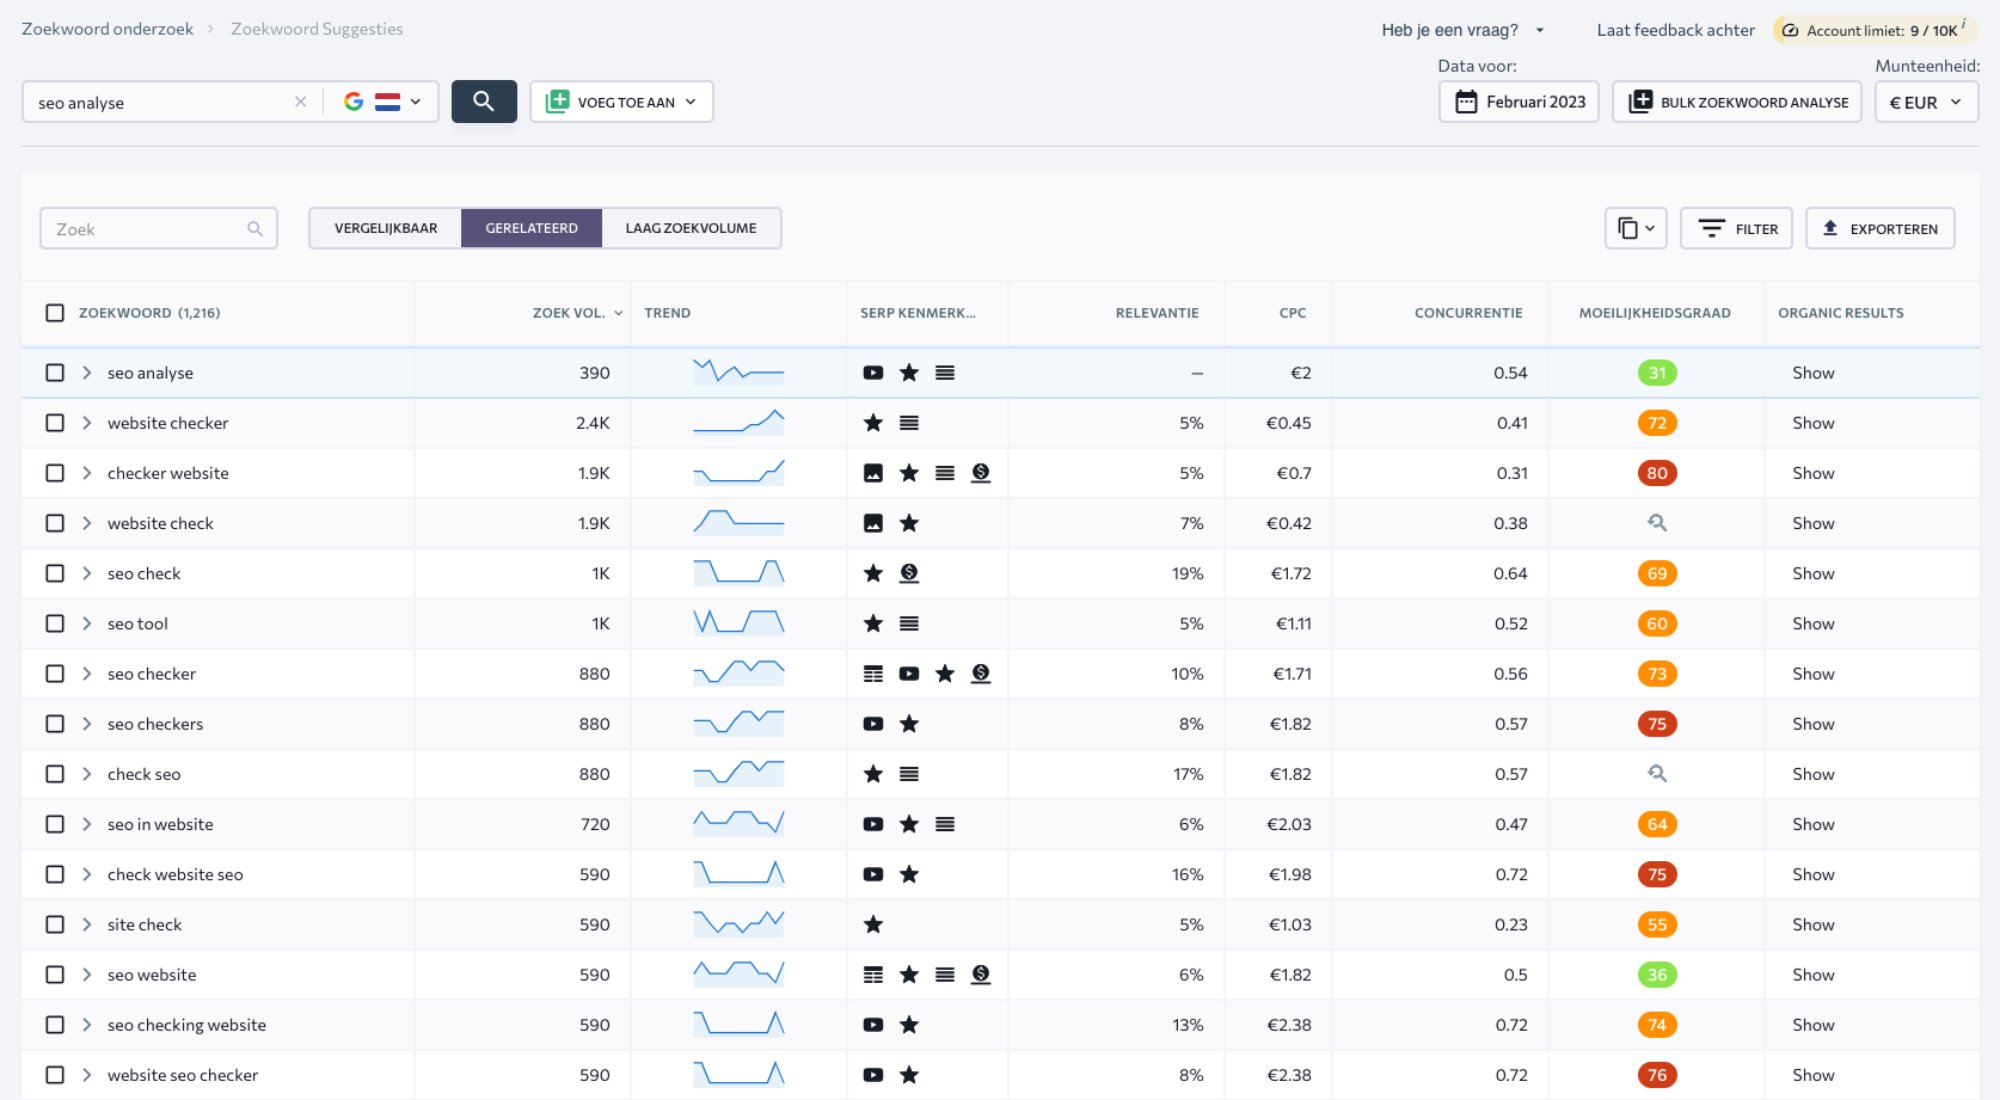2000x1100 pixels.
Task: Toggle the select-all Zoekwoord checkbox
Action: point(55,313)
